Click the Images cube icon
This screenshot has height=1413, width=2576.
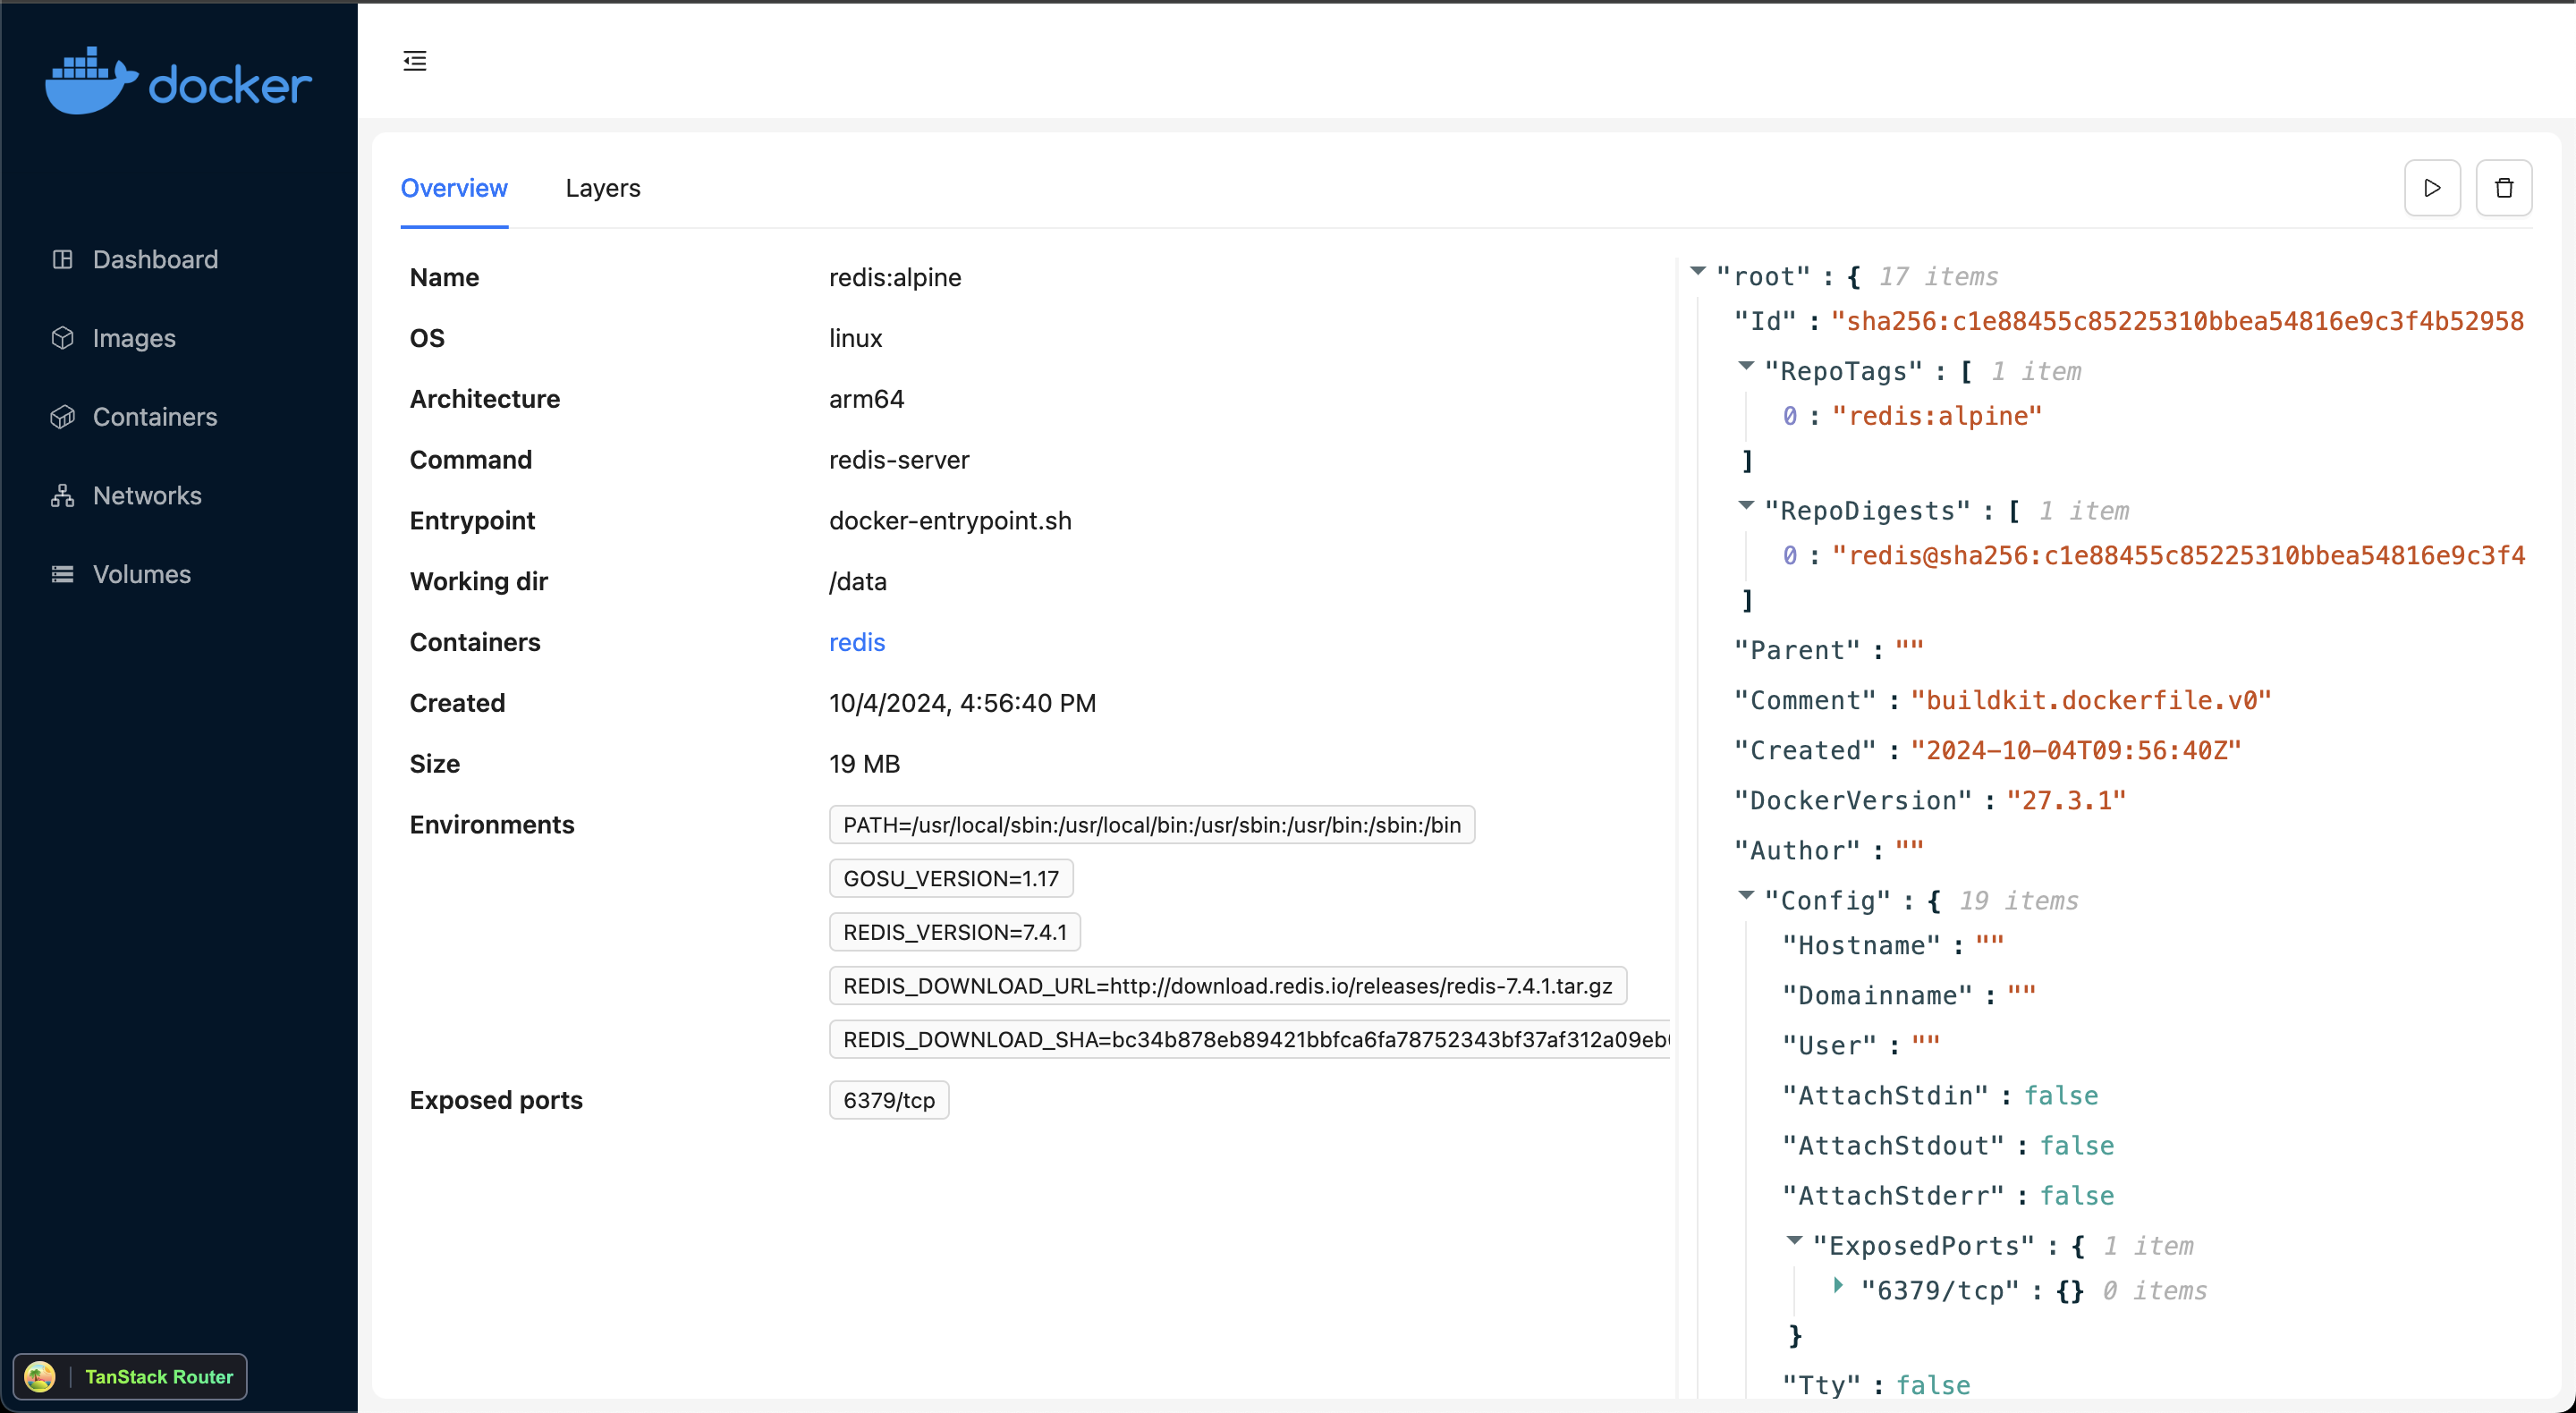point(63,338)
